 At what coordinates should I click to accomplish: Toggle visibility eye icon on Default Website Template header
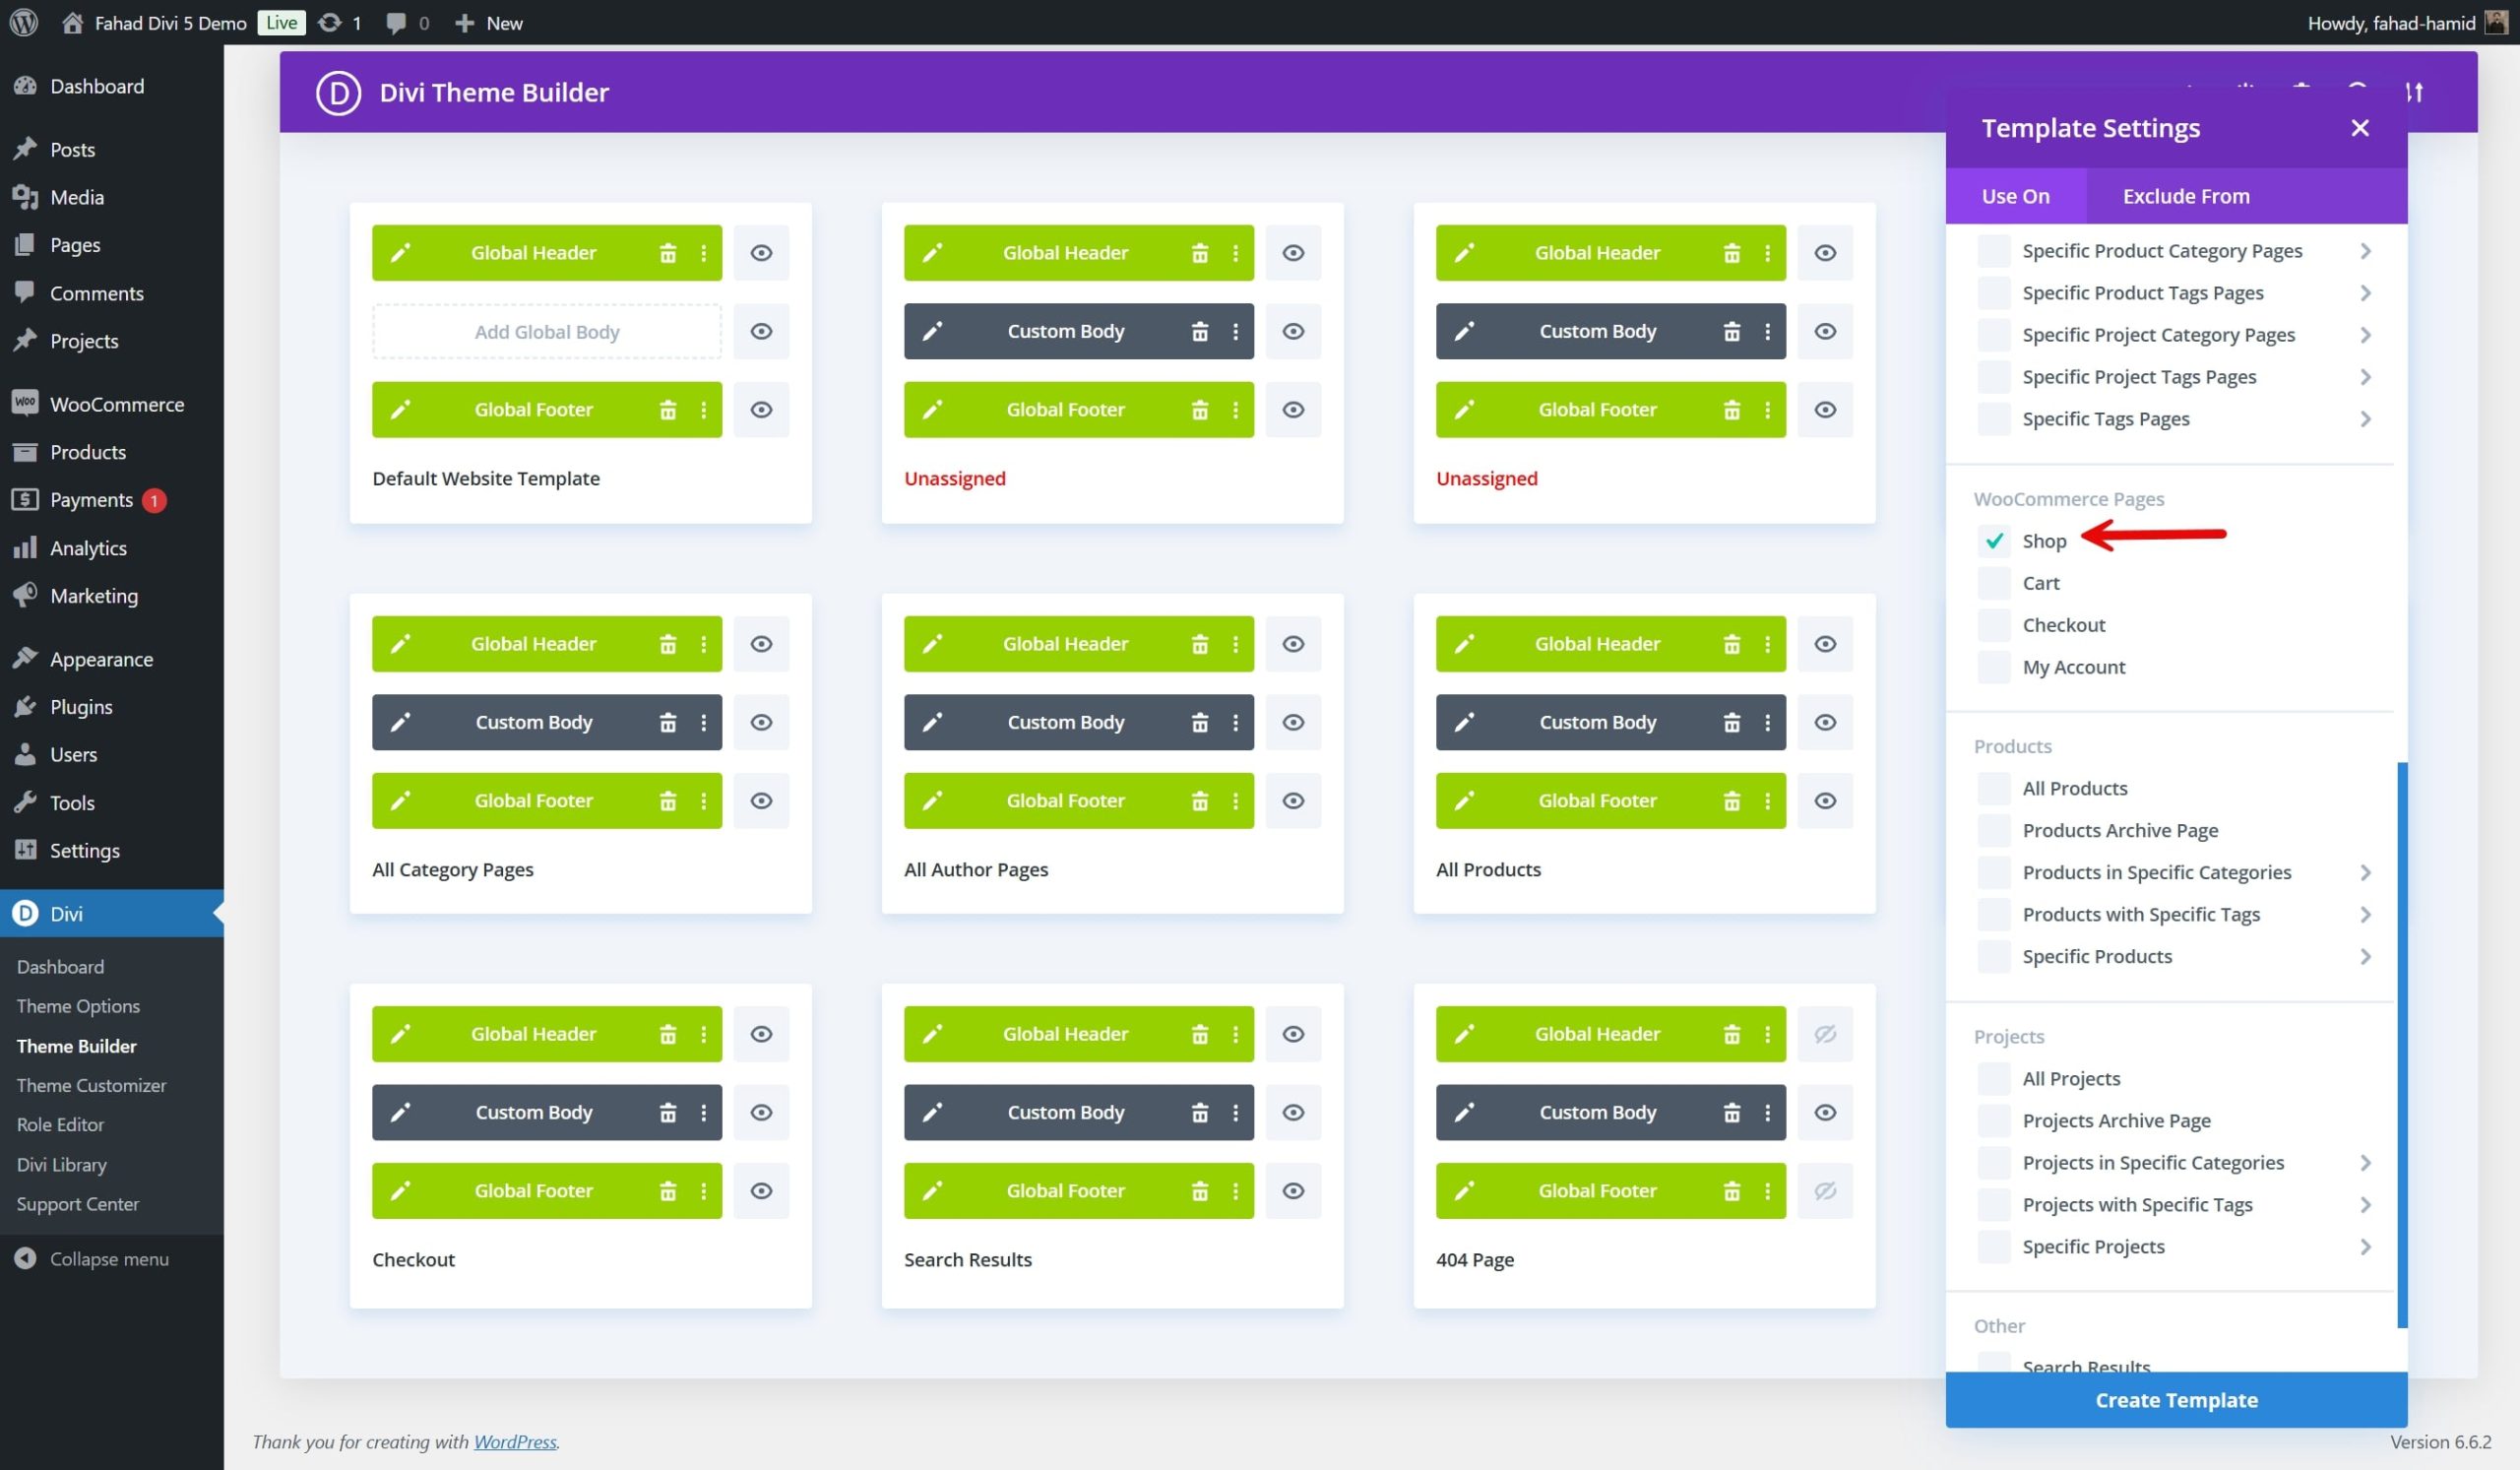tap(763, 252)
